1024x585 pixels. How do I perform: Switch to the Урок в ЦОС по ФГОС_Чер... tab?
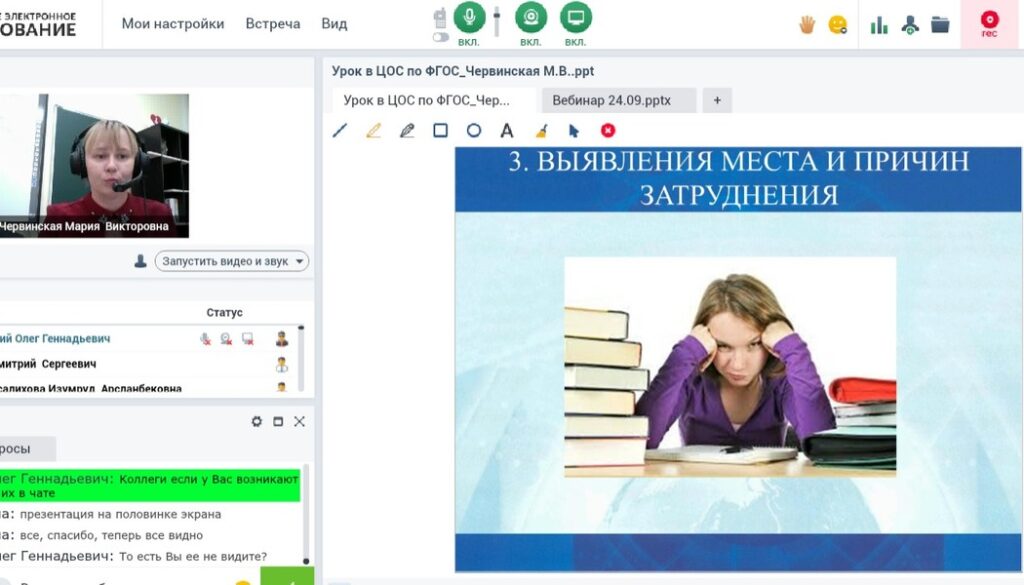pos(432,101)
